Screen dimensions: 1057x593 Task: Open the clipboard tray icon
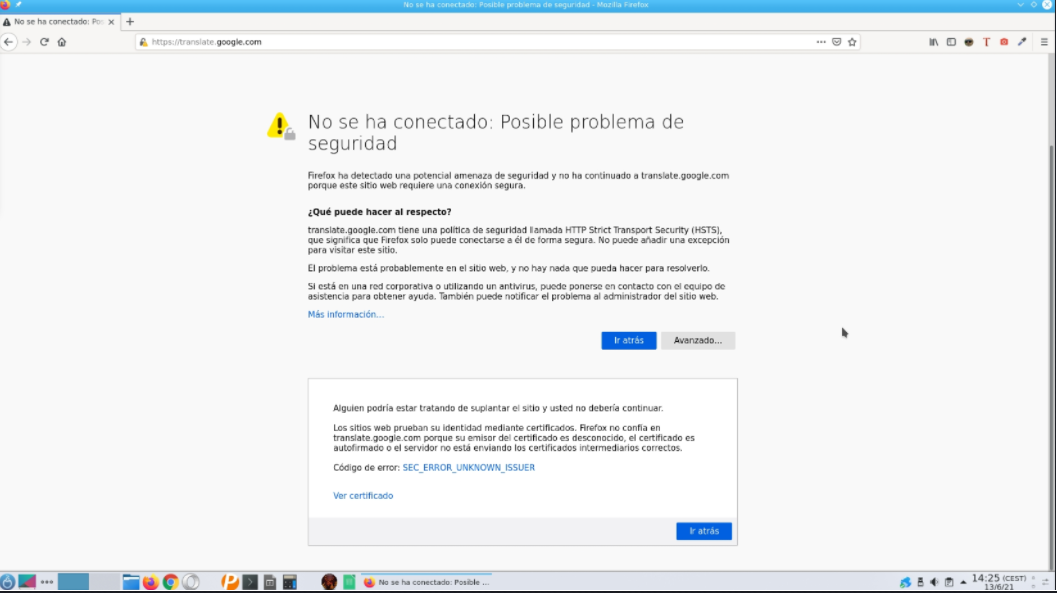click(x=949, y=582)
